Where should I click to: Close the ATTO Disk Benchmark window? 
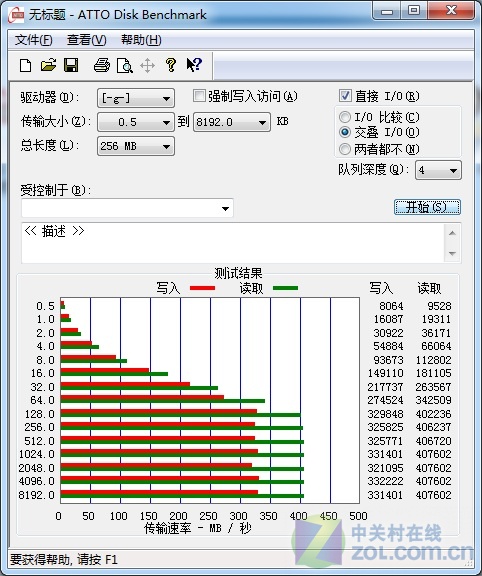click(x=451, y=11)
